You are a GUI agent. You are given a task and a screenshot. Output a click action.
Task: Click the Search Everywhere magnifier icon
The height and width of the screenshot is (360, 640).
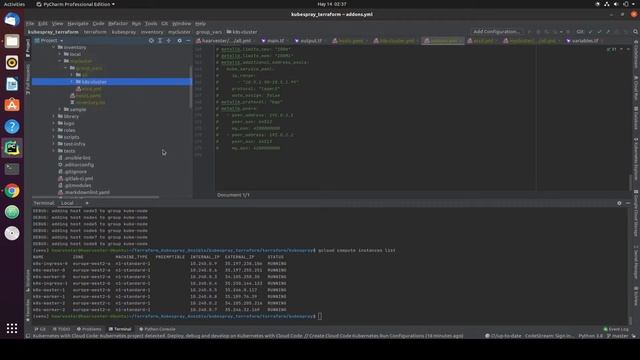636,31
